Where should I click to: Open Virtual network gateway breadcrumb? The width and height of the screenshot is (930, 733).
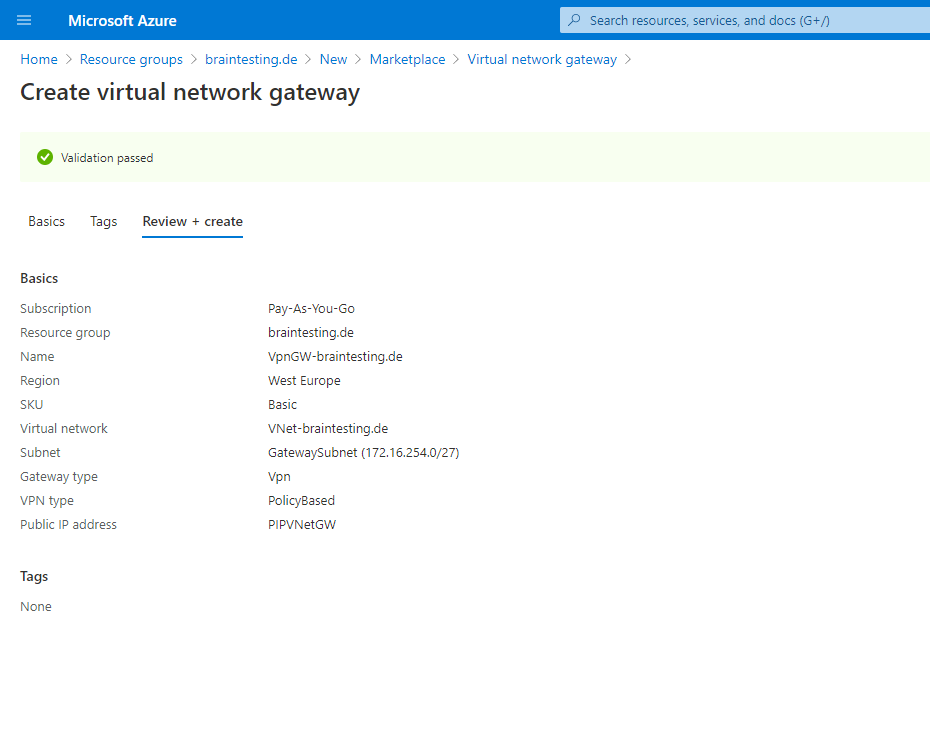pyautogui.click(x=542, y=59)
